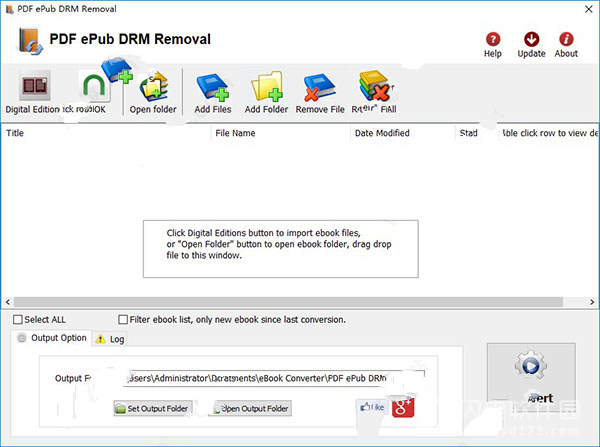Click the app logo beside the title
600x447 pixels.
(31, 41)
